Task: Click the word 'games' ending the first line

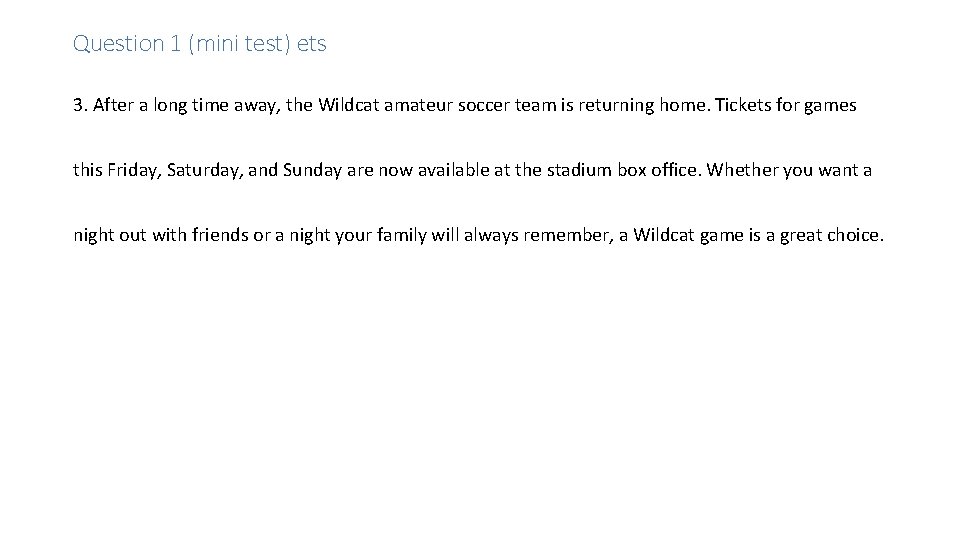Action: point(831,104)
